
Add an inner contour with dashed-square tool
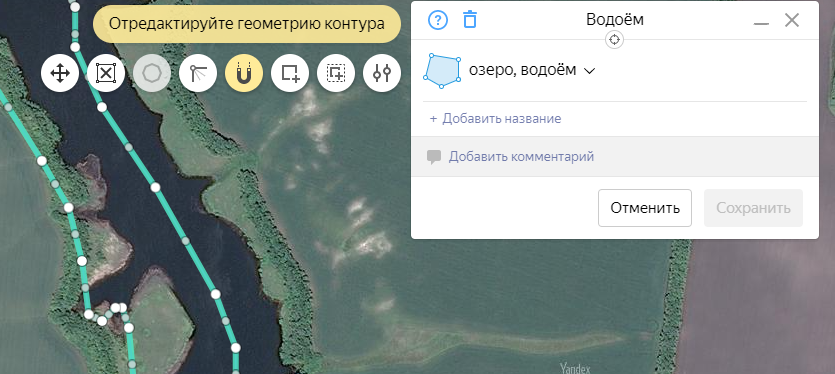(336, 73)
